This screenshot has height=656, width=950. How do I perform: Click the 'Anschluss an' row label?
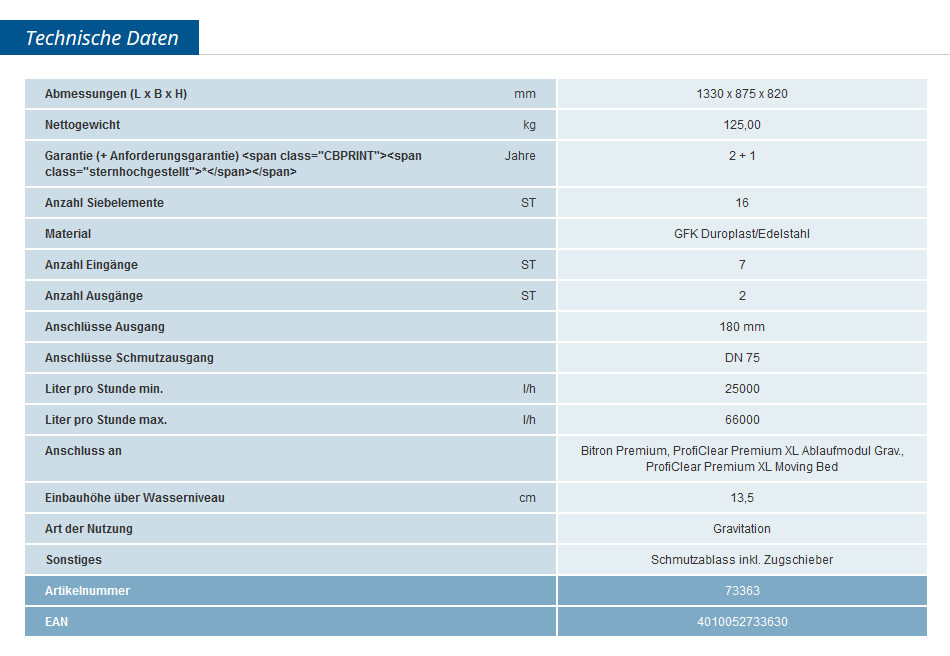83,451
